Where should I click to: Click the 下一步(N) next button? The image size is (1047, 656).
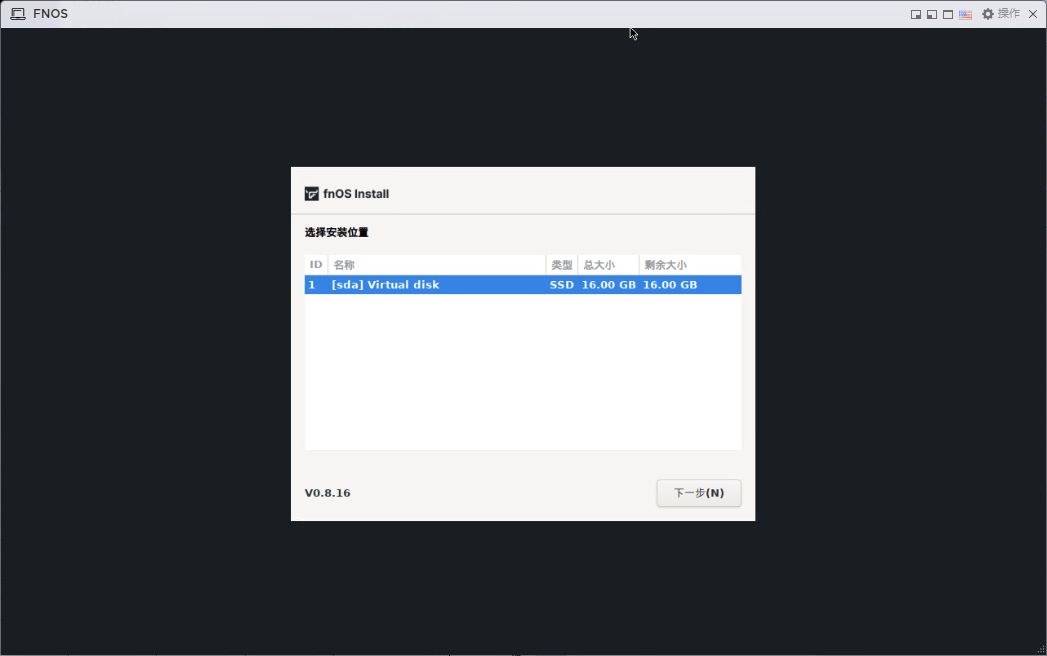698,493
